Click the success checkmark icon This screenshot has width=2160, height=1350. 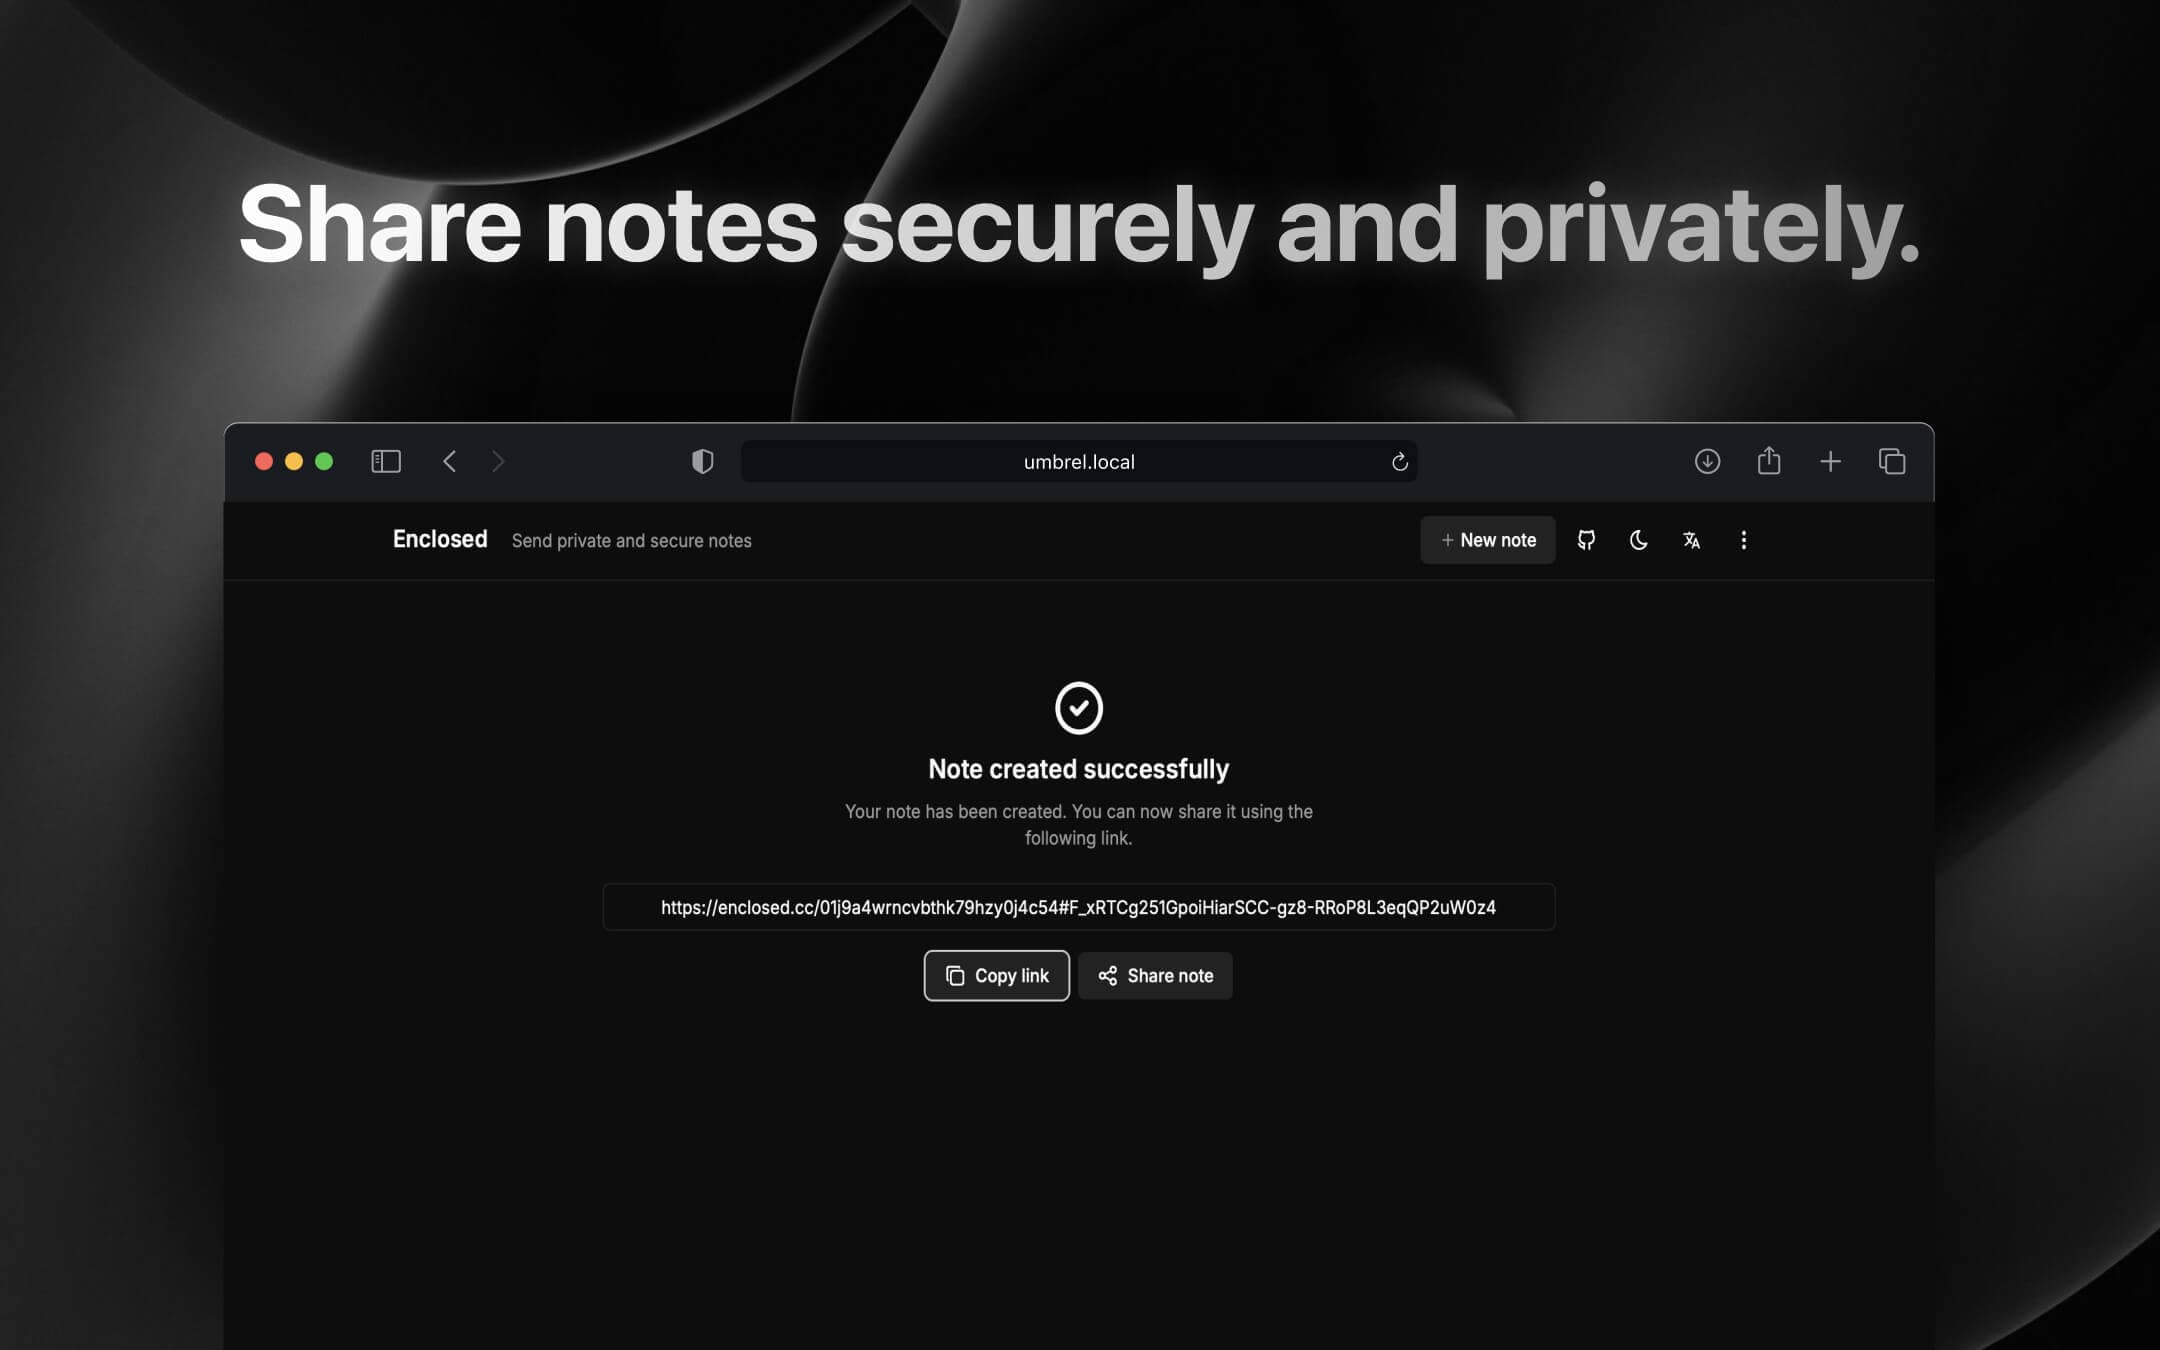click(1079, 708)
